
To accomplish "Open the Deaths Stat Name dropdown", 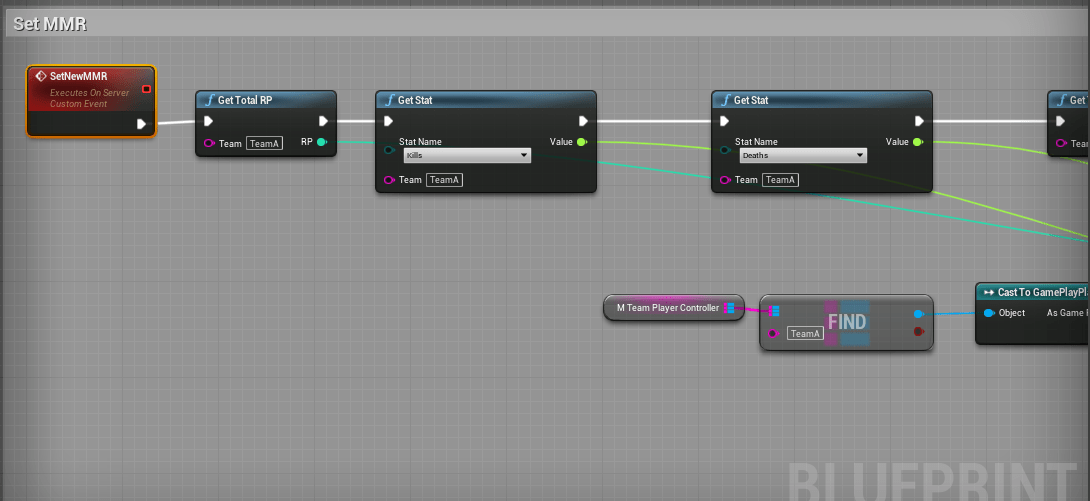I will (x=803, y=156).
